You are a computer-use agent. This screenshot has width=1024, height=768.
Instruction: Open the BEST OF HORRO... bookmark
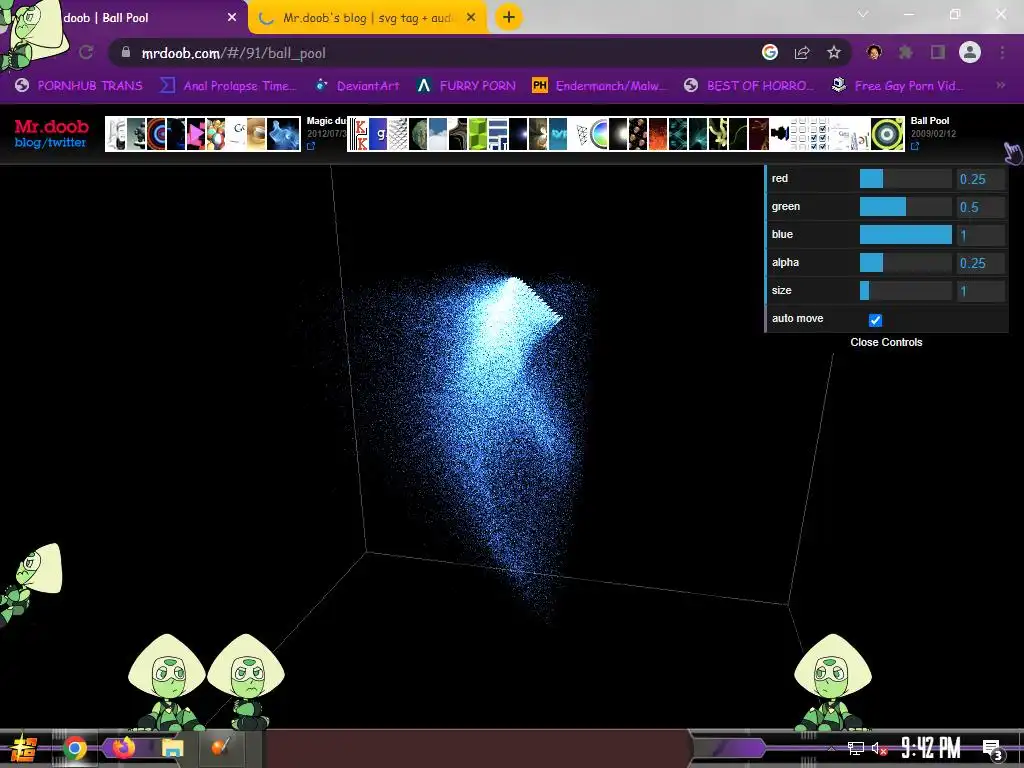748,86
